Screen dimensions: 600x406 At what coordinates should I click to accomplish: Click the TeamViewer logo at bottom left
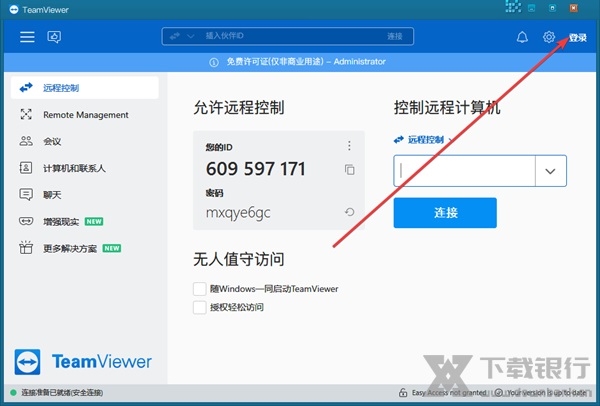pos(83,362)
